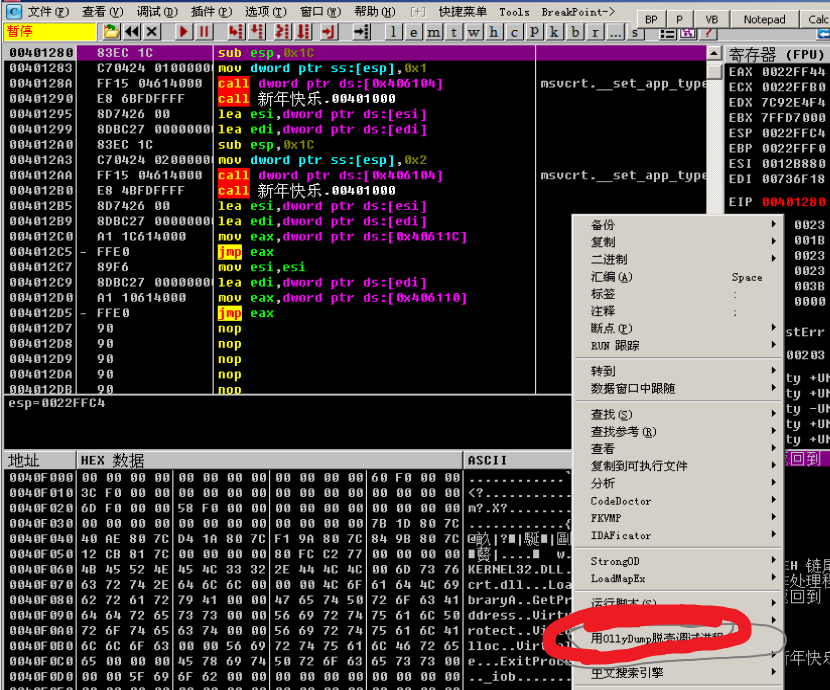Click the Notepad button
Image resolution: width=830 pixels, height=690 pixels.
click(x=764, y=19)
